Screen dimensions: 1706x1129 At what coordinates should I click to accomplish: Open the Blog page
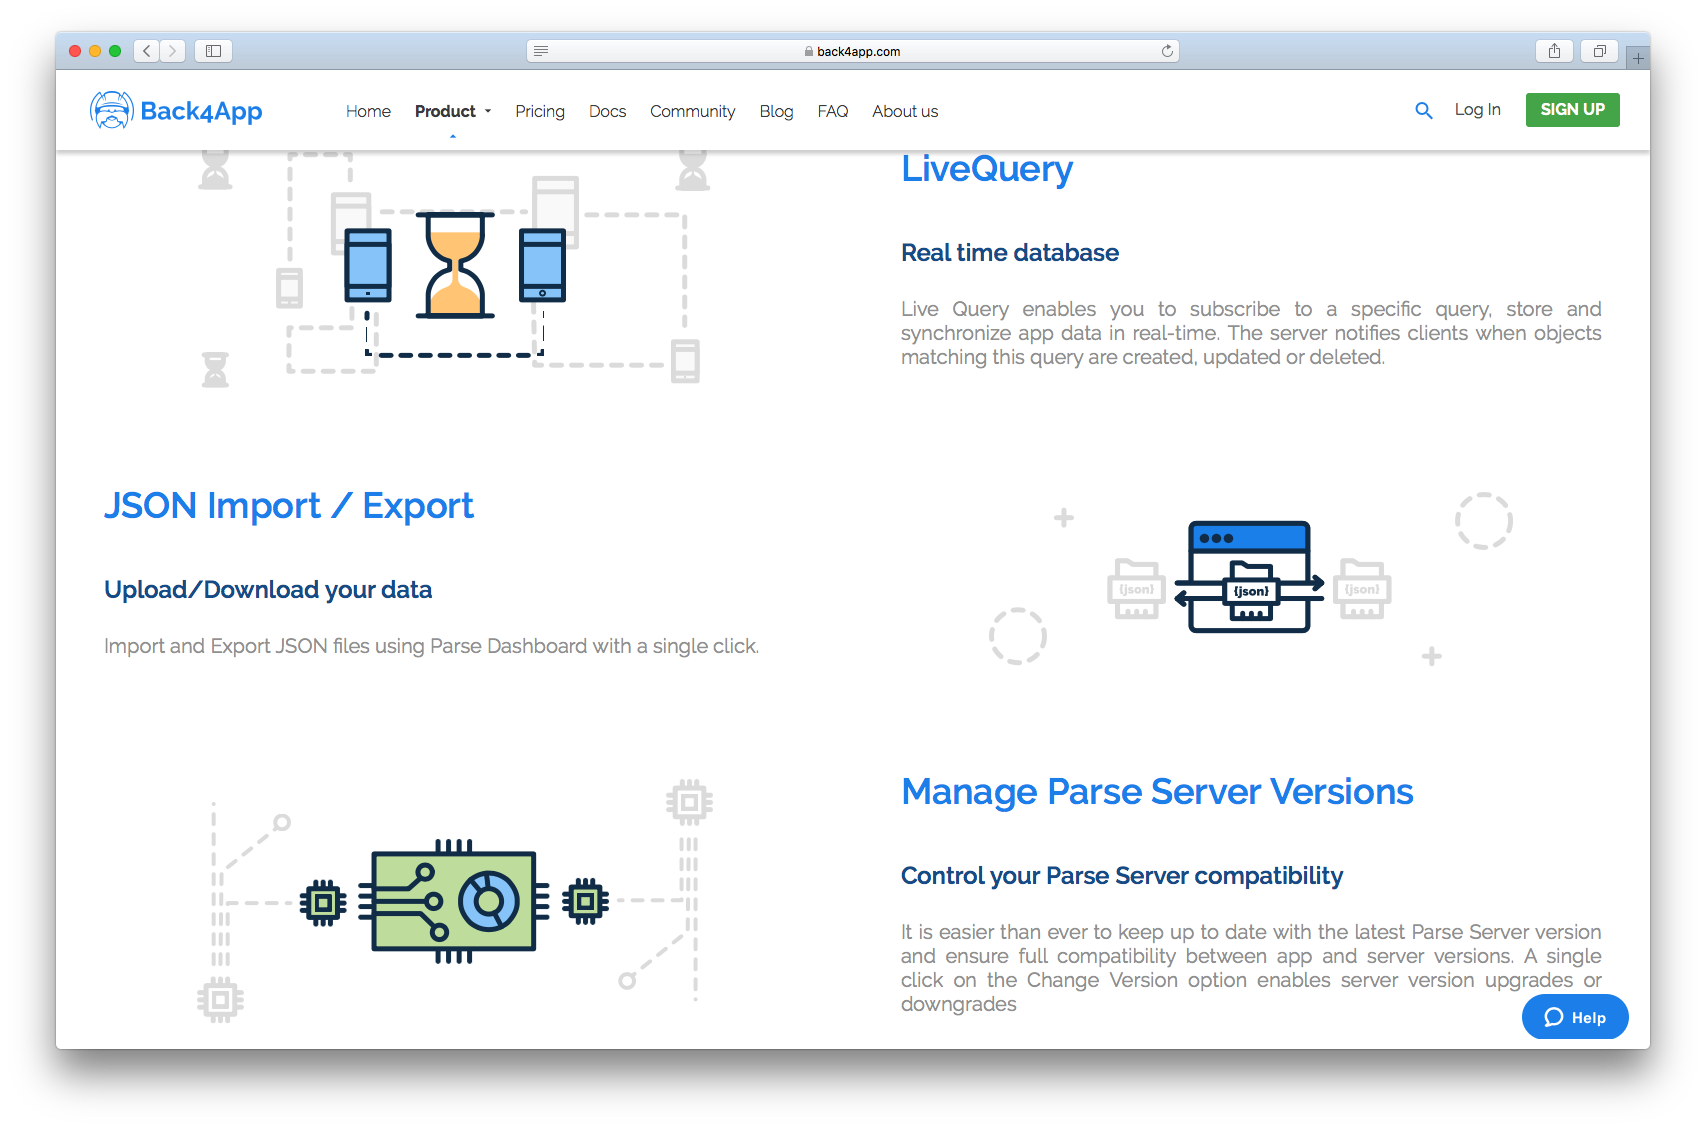(x=776, y=111)
